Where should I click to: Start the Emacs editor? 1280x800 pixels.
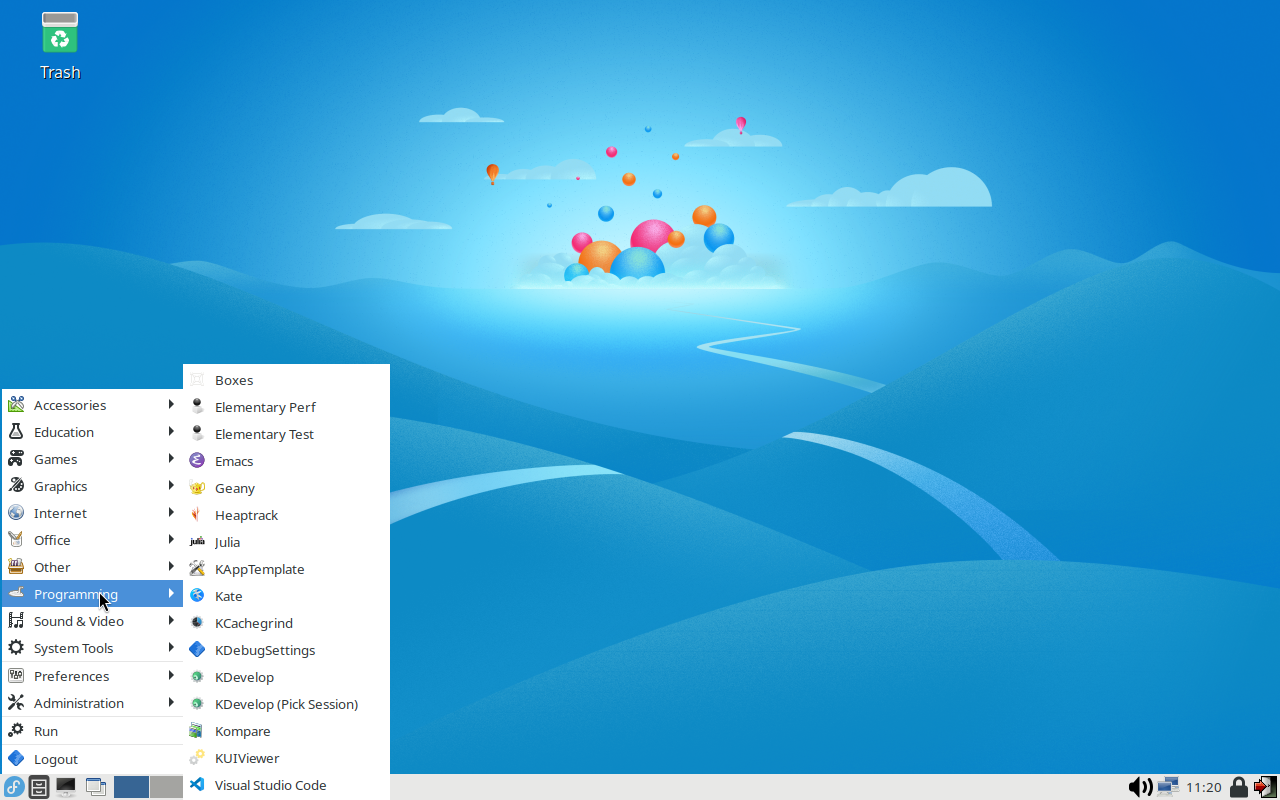(x=286, y=461)
